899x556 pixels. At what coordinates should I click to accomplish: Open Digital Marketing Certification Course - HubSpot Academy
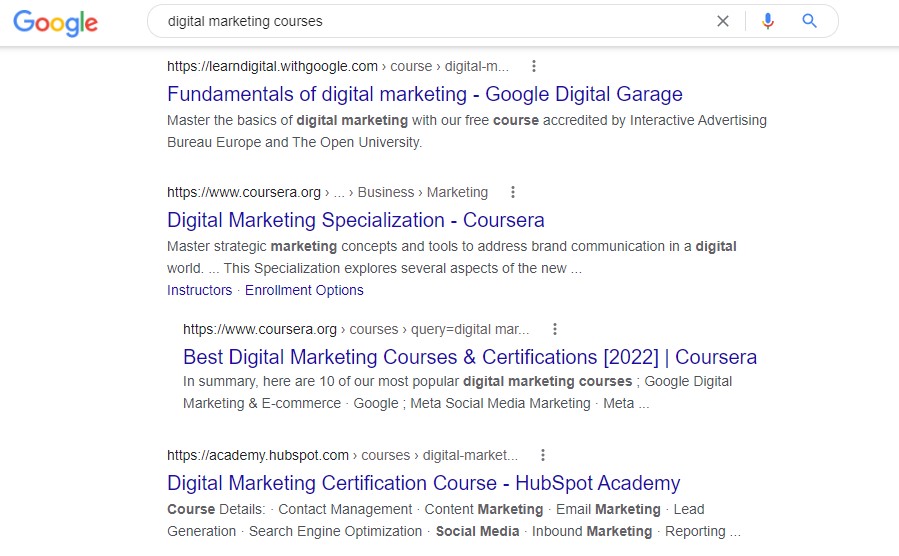pyautogui.click(x=424, y=483)
